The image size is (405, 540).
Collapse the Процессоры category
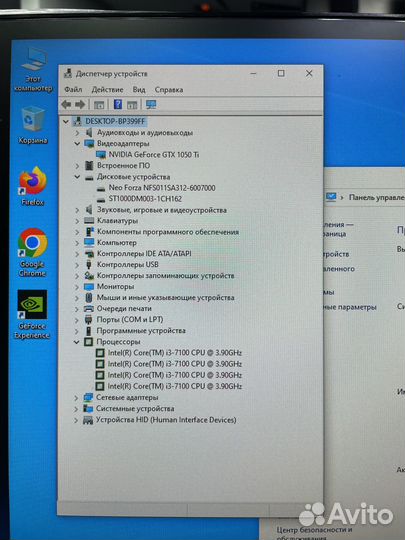(x=76, y=342)
